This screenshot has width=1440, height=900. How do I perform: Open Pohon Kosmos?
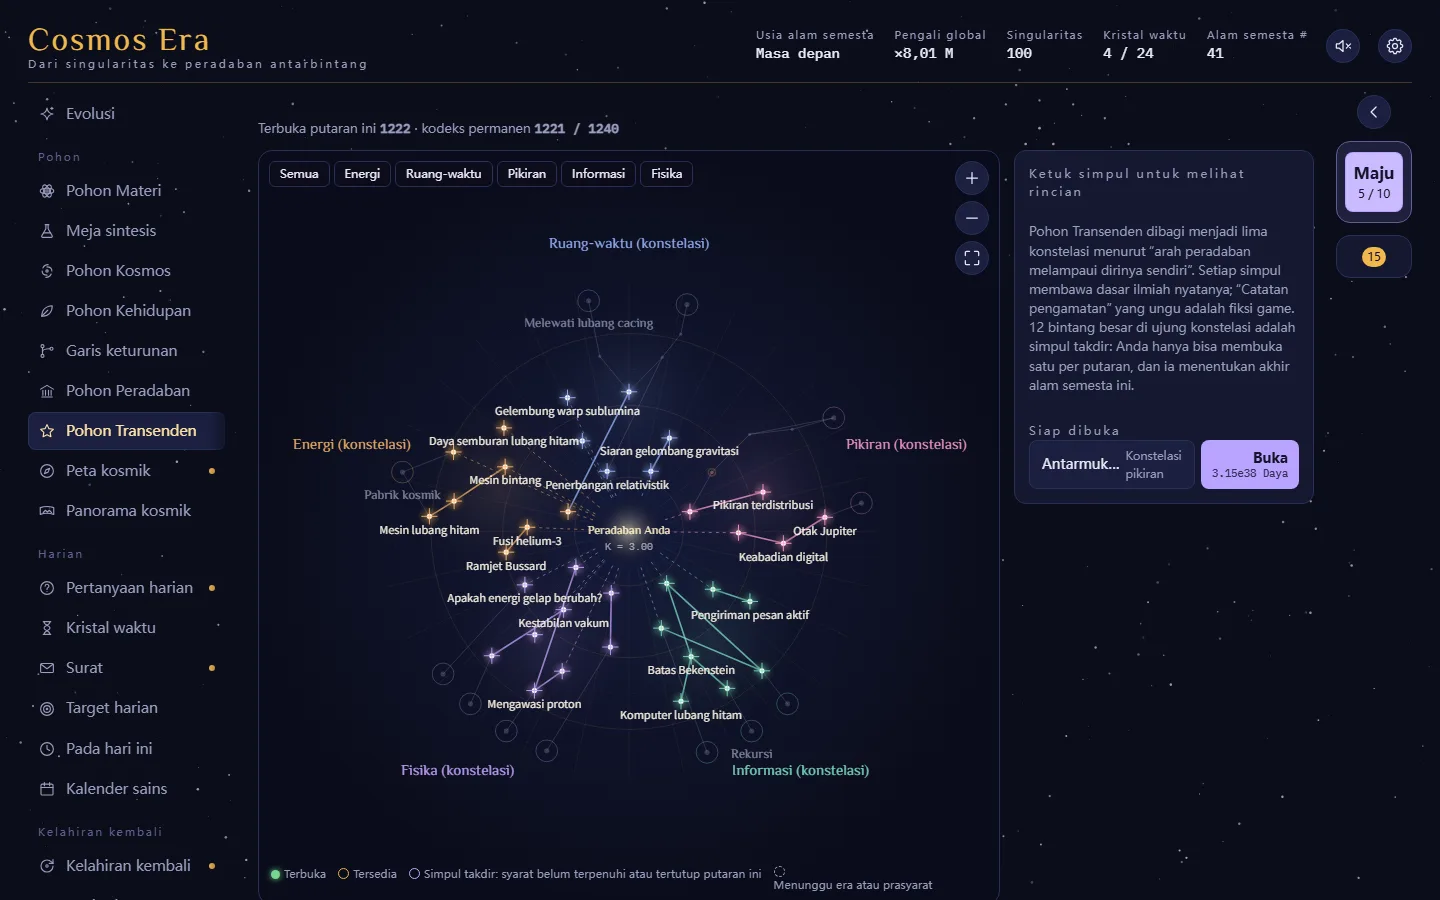[126, 271]
